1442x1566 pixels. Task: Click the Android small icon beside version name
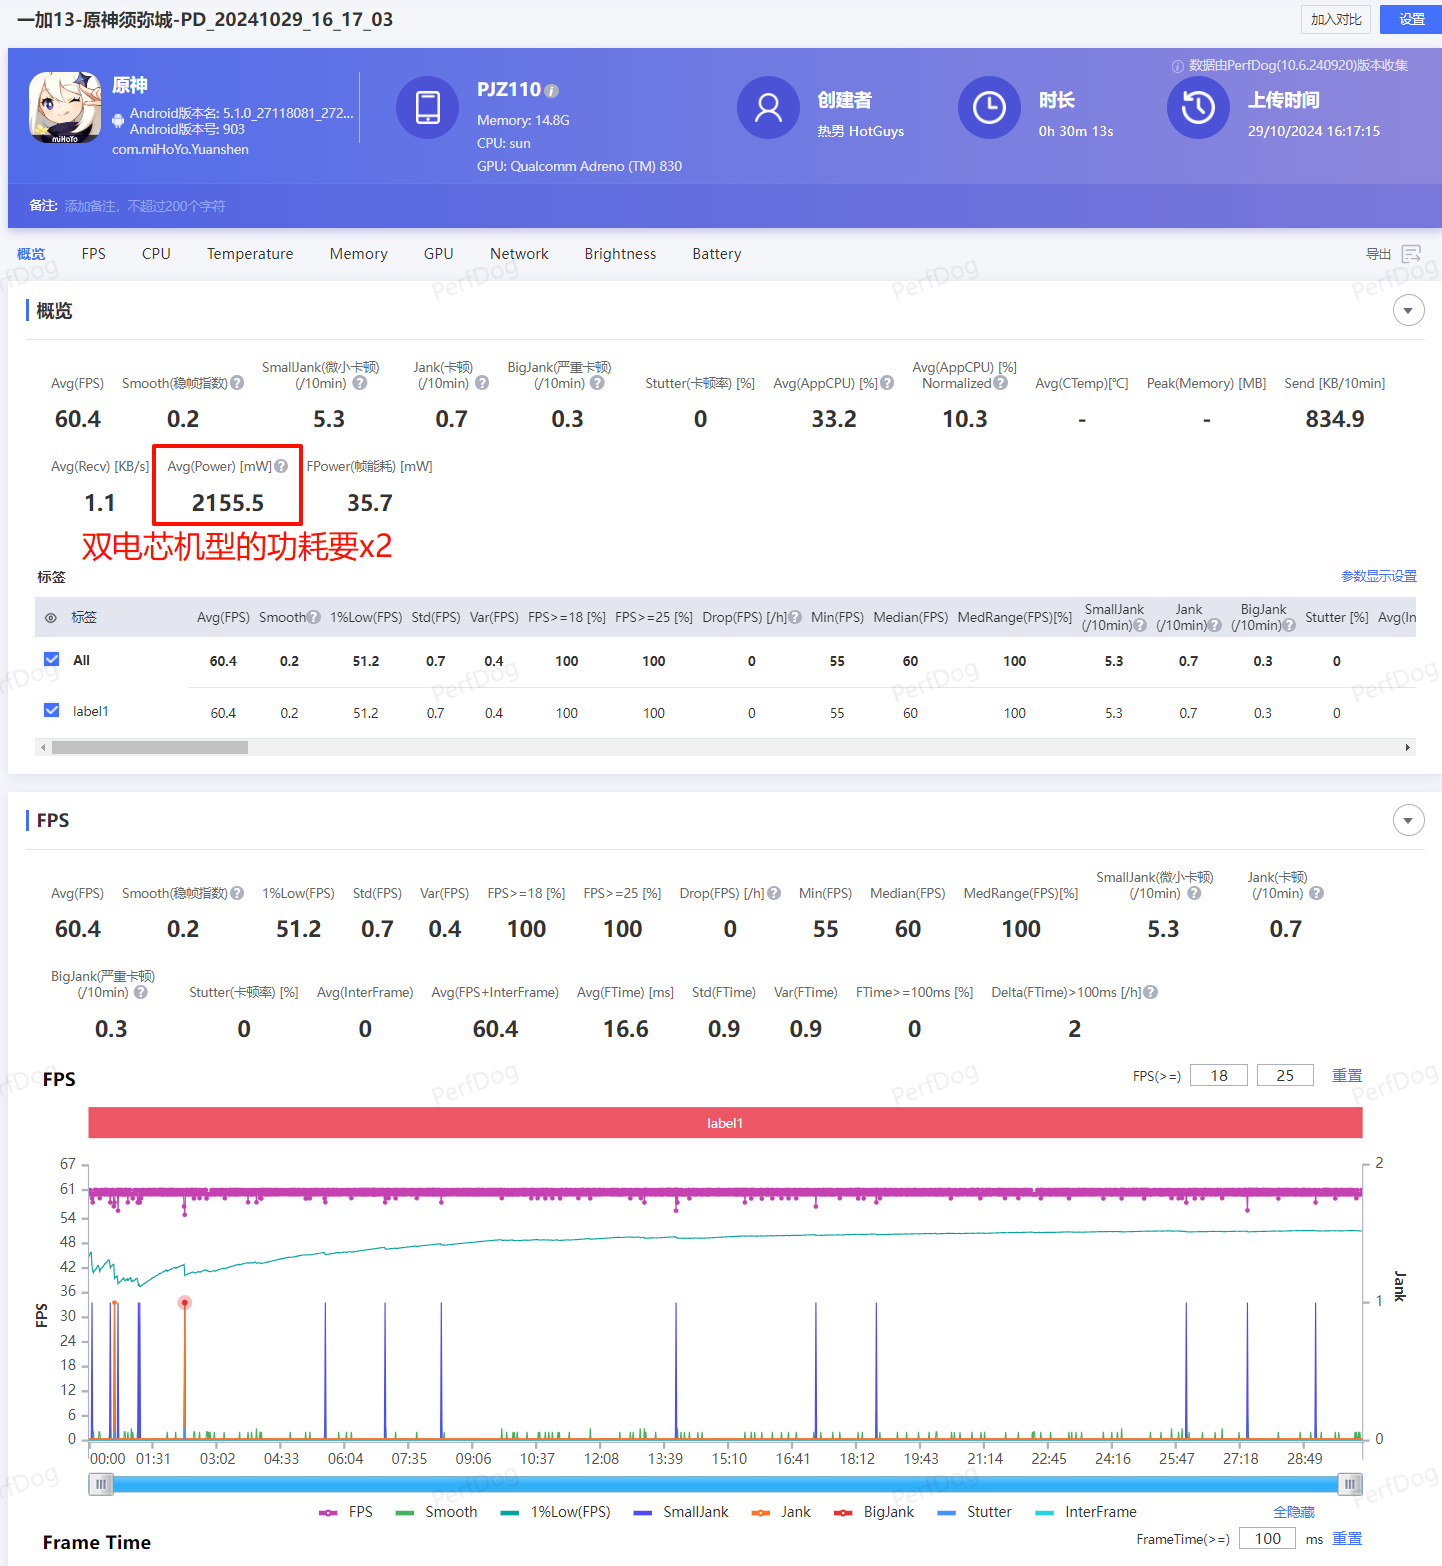pyautogui.click(x=118, y=121)
